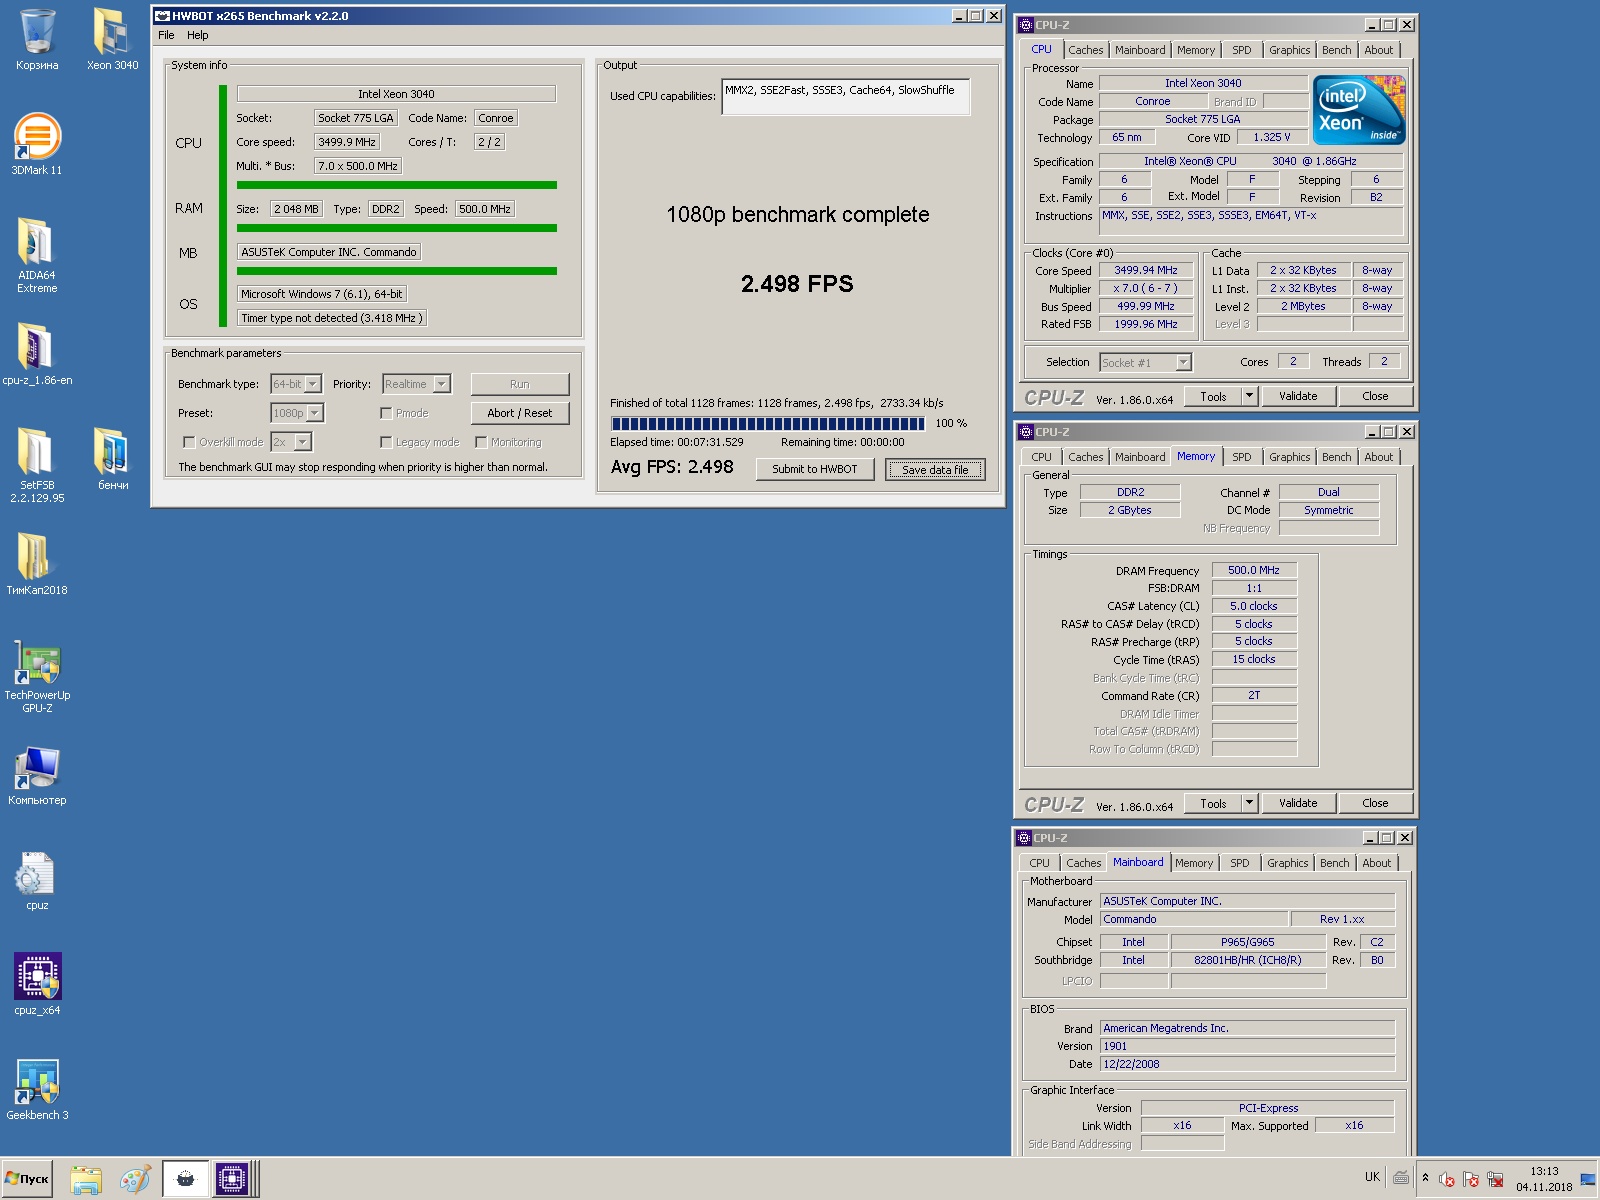Click the Run button
This screenshot has height=1200, width=1600.
point(520,384)
